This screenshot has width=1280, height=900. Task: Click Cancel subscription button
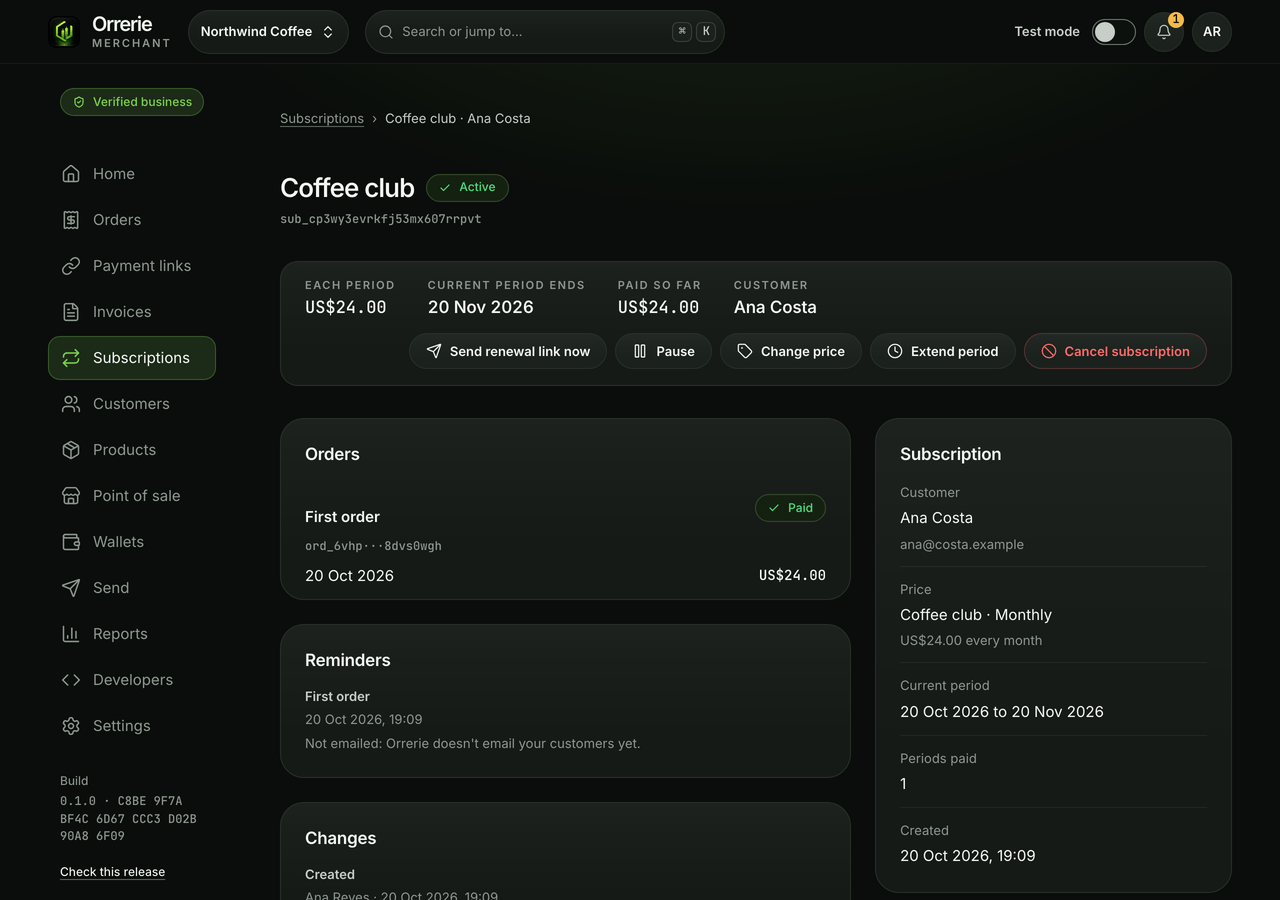tap(1115, 351)
